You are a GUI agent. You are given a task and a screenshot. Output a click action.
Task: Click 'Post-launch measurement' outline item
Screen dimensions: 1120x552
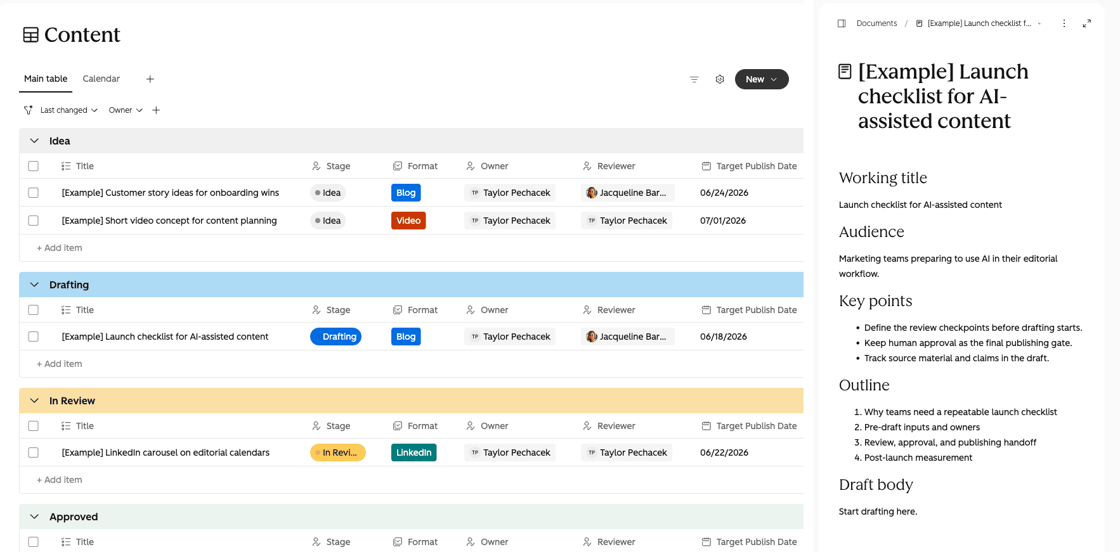pos(918,458)
